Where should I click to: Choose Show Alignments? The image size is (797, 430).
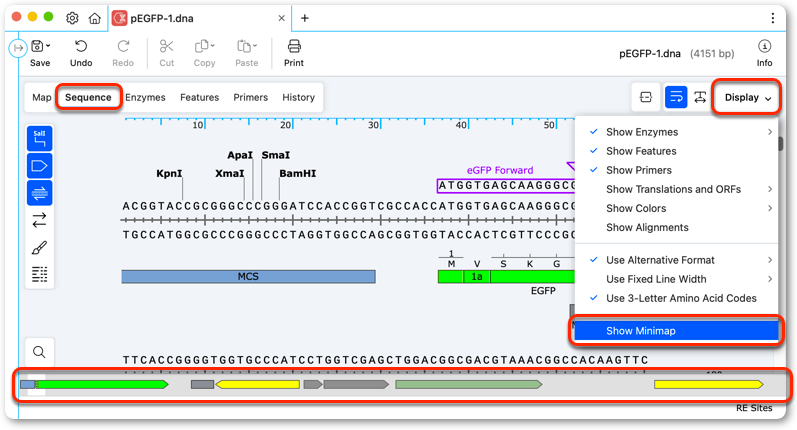click(677, 227)
